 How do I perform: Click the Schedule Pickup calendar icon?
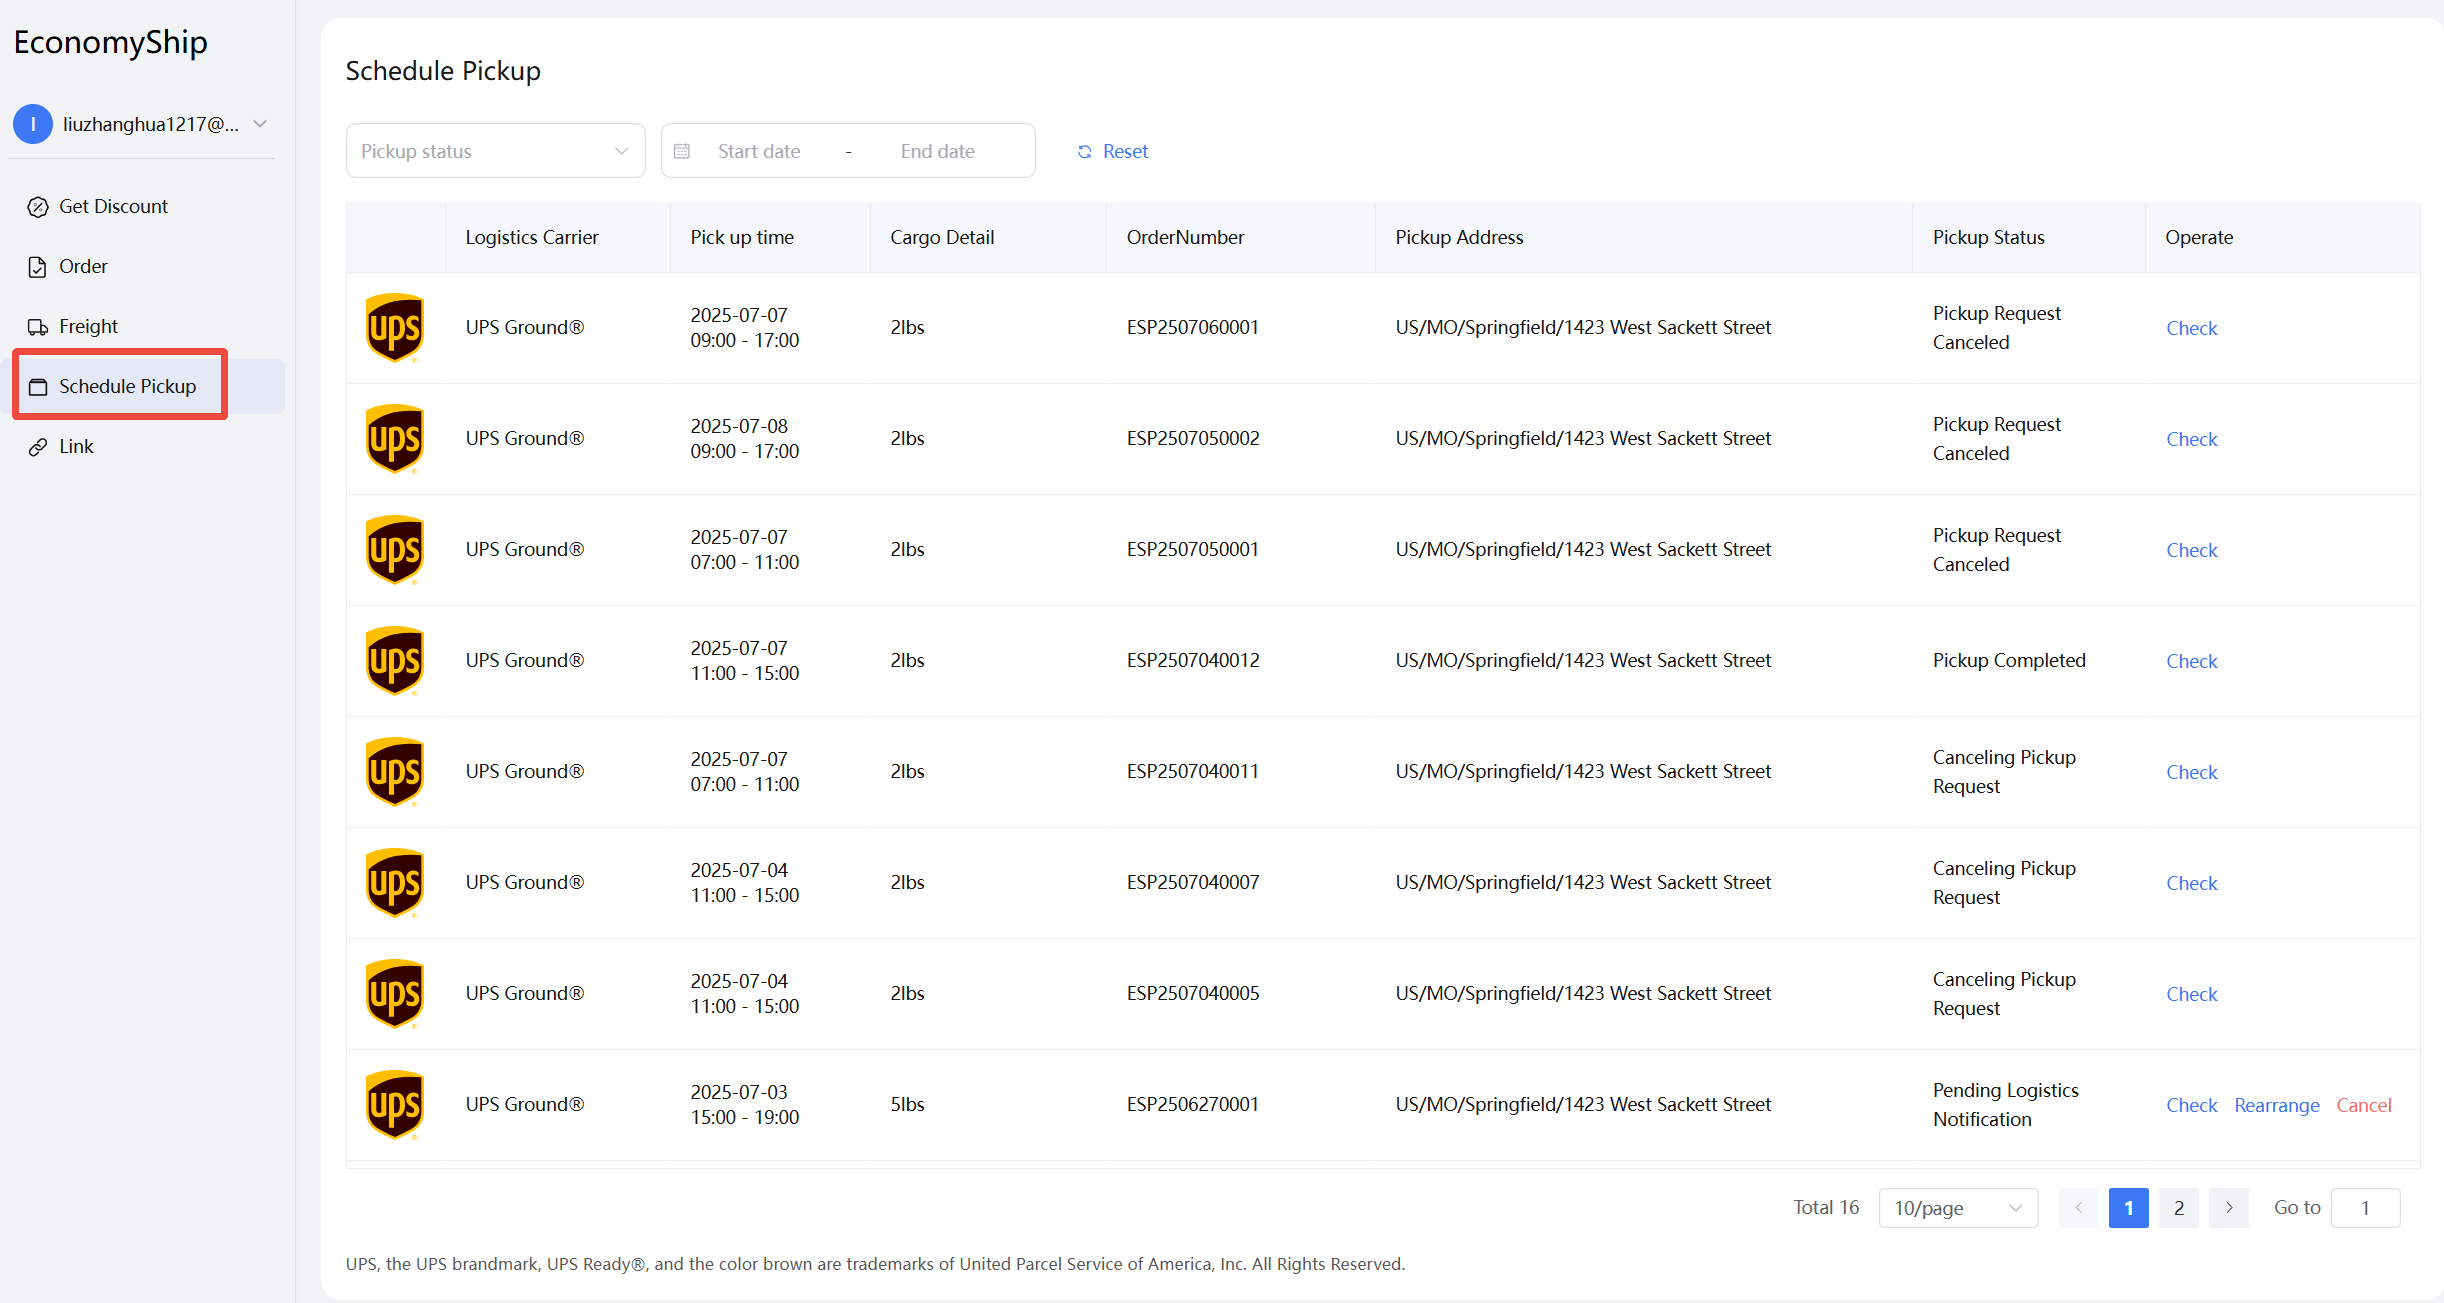[x=38, y=387]
